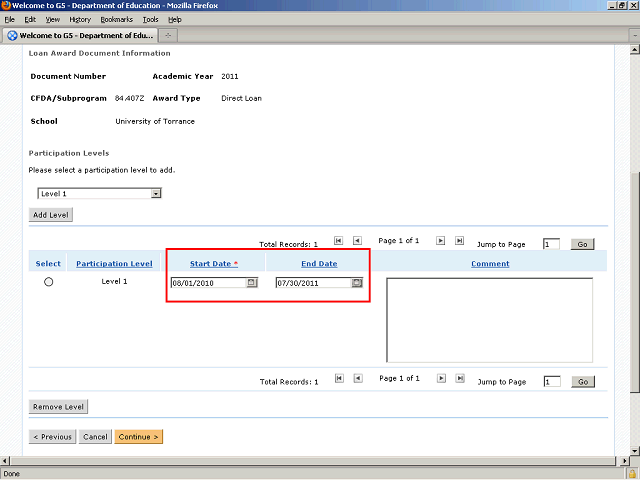Click the Remove Level button
Screen dimensions: 640x480
coord(58,407)
